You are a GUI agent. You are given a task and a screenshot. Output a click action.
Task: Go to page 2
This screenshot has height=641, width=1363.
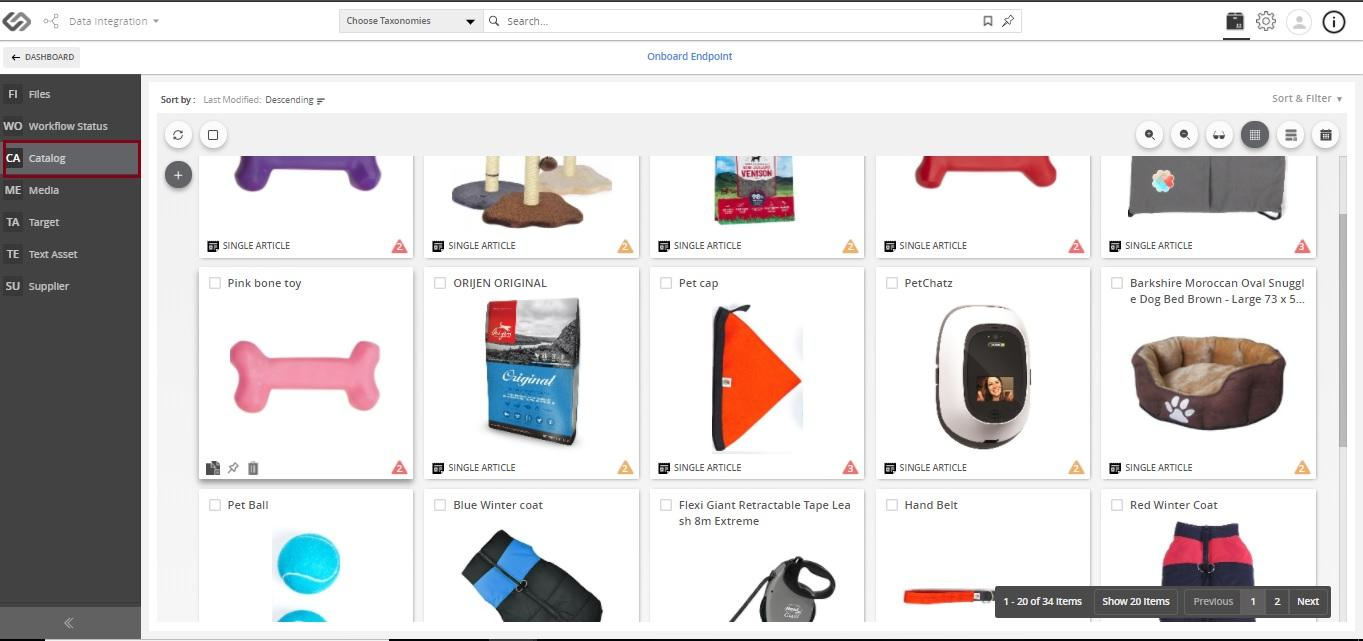[x=1277, y=601]
